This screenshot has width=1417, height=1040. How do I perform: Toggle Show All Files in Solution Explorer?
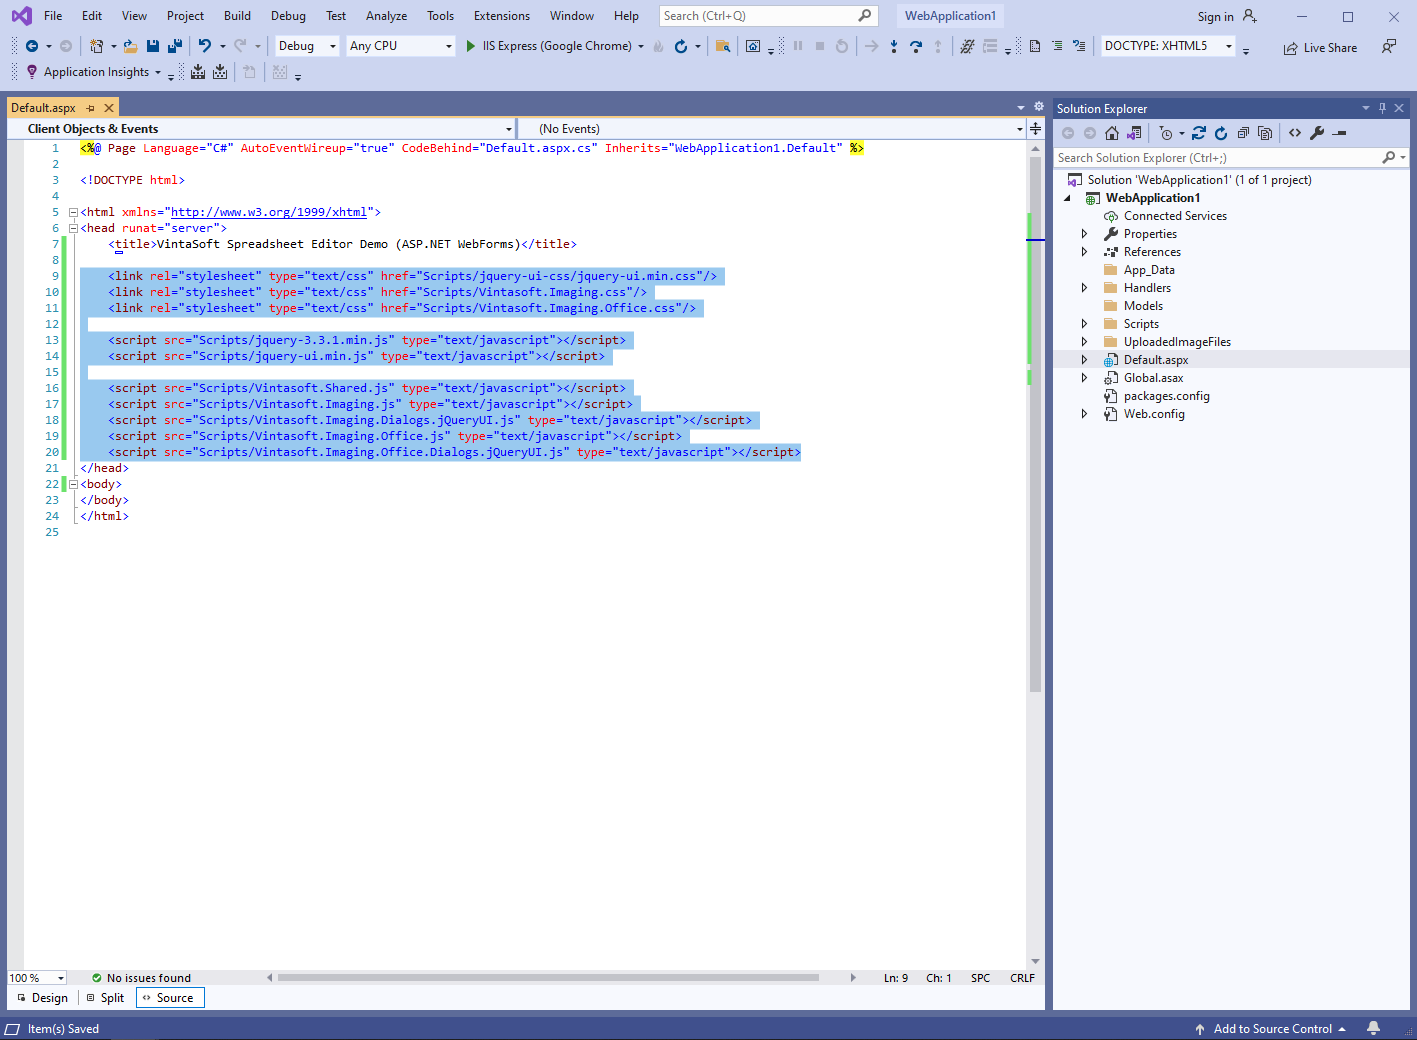point(1265,133)
